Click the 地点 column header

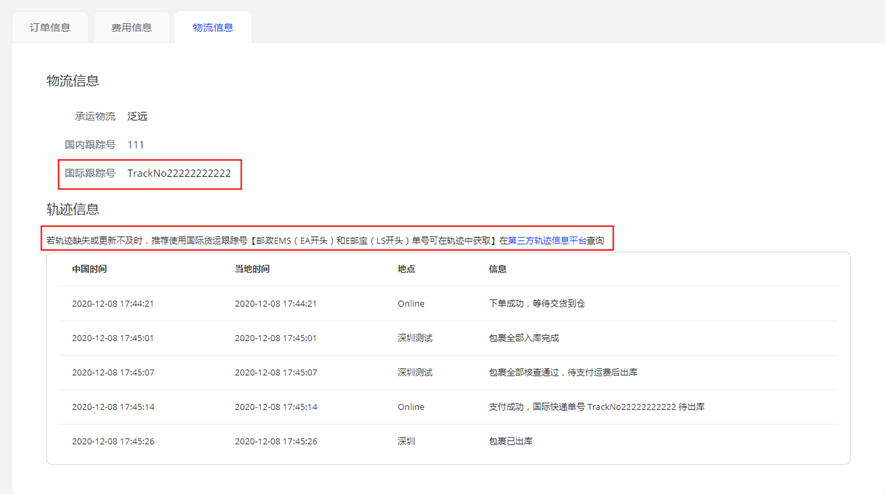(x=406, y=270)
